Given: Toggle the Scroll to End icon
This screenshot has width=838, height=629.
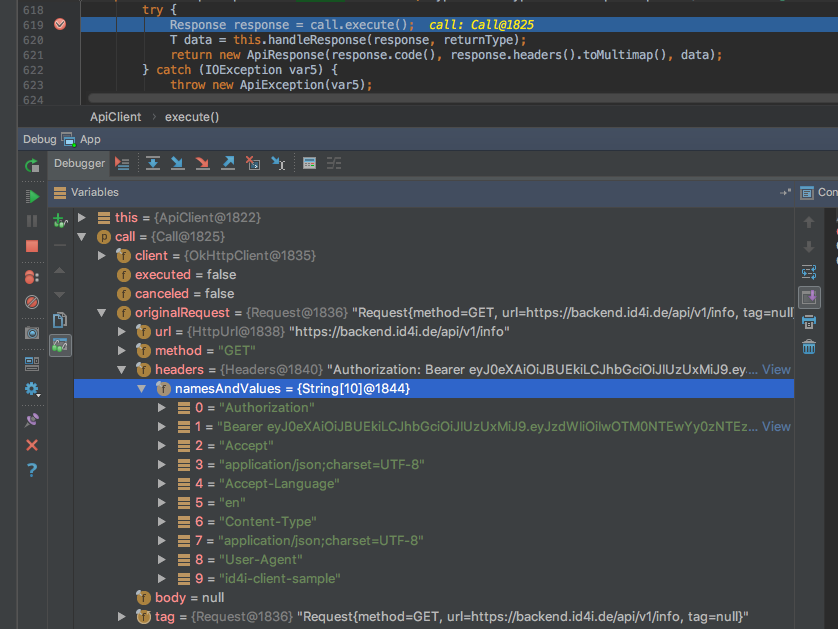Looking at the screenshot, I should pos(809,297).
